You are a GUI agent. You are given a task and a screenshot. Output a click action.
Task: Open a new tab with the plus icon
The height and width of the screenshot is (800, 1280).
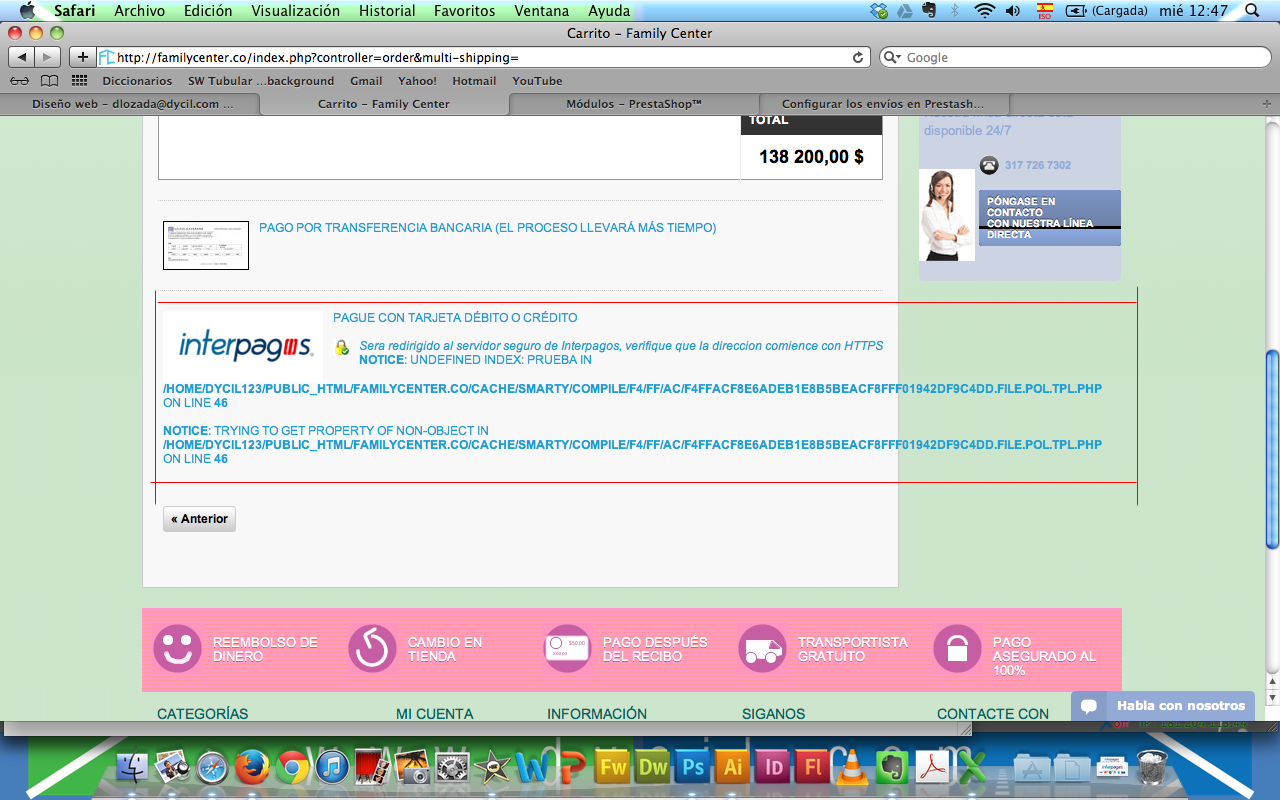coord(1268,104)
